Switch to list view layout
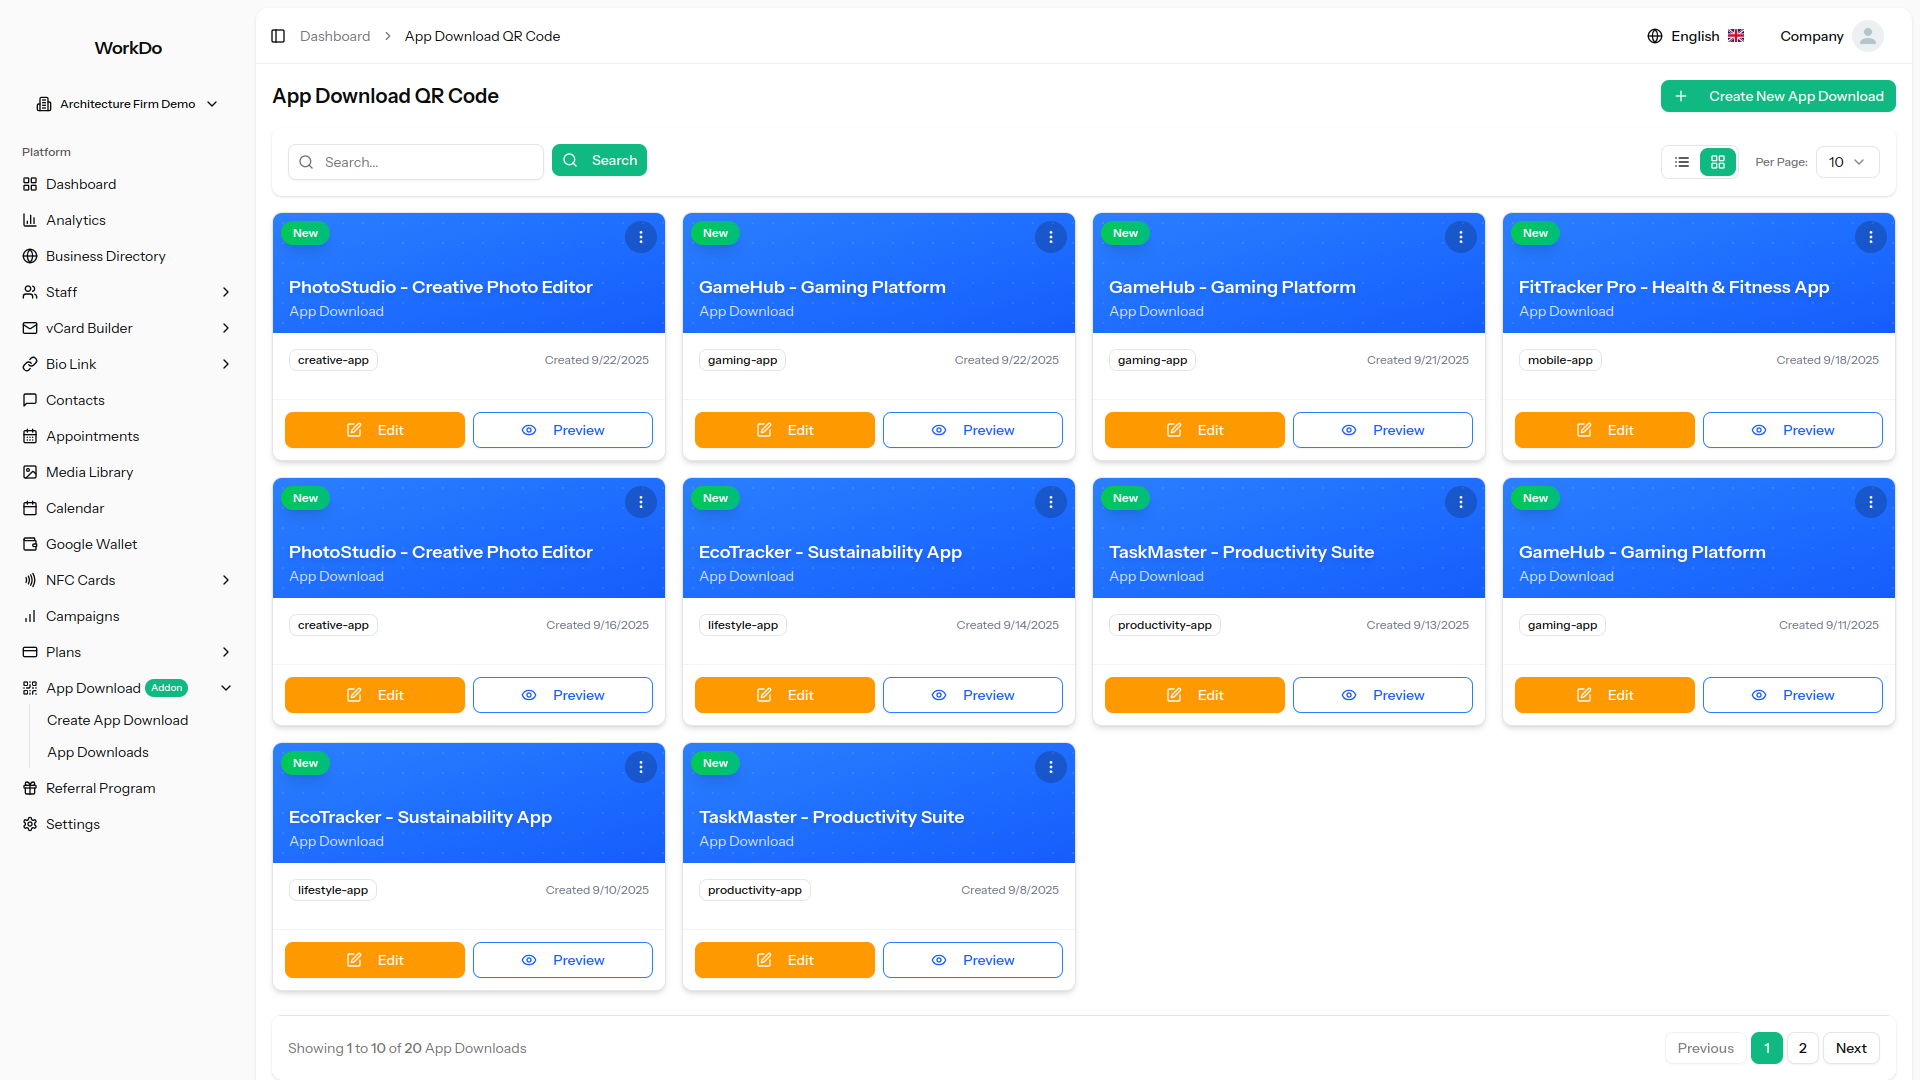 [1682, 162]
